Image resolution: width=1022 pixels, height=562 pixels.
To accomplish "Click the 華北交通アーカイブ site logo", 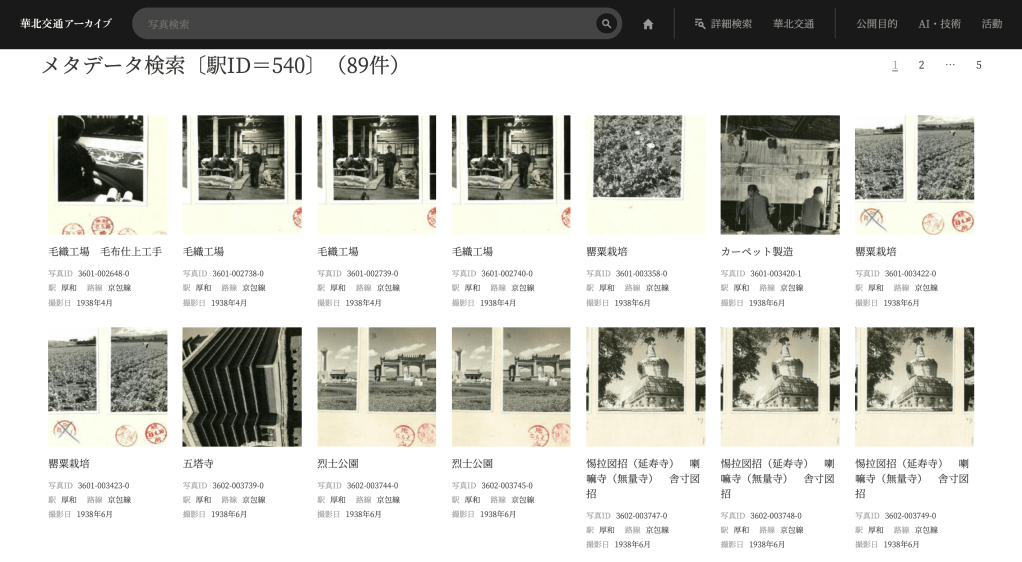I will pos(66,24).
